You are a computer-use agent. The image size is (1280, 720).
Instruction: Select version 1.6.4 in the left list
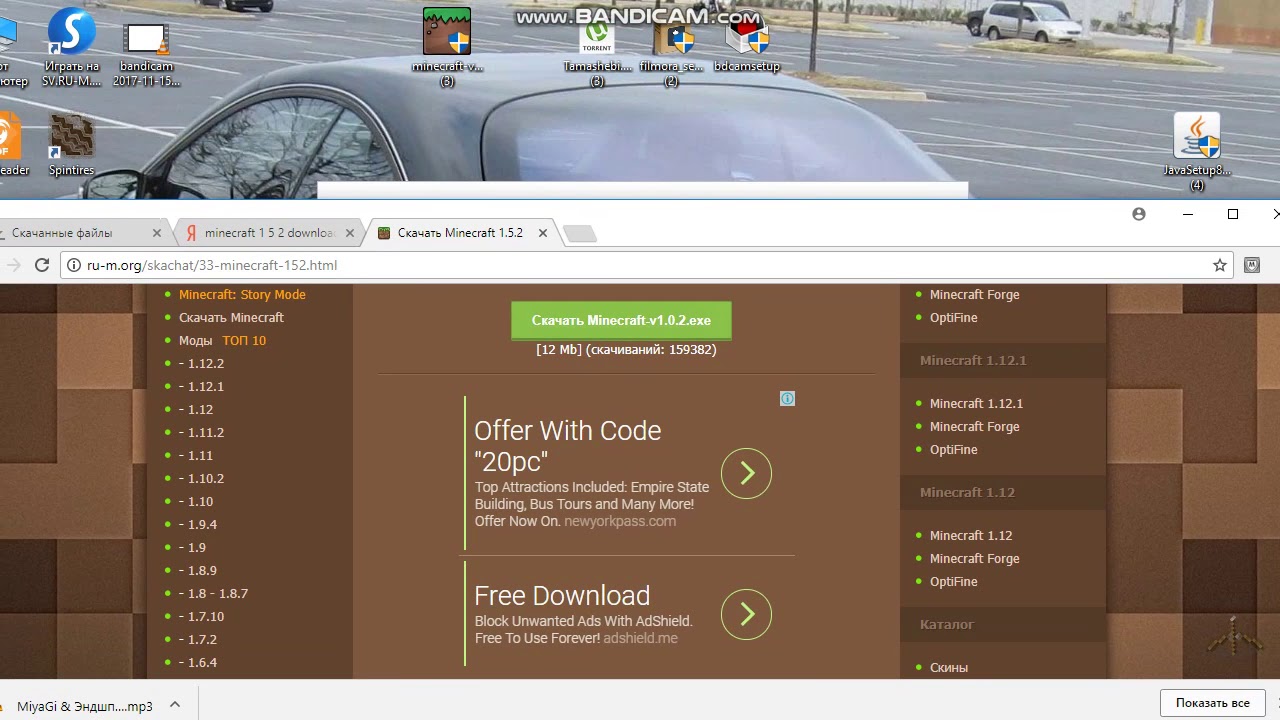coord(198,662)
